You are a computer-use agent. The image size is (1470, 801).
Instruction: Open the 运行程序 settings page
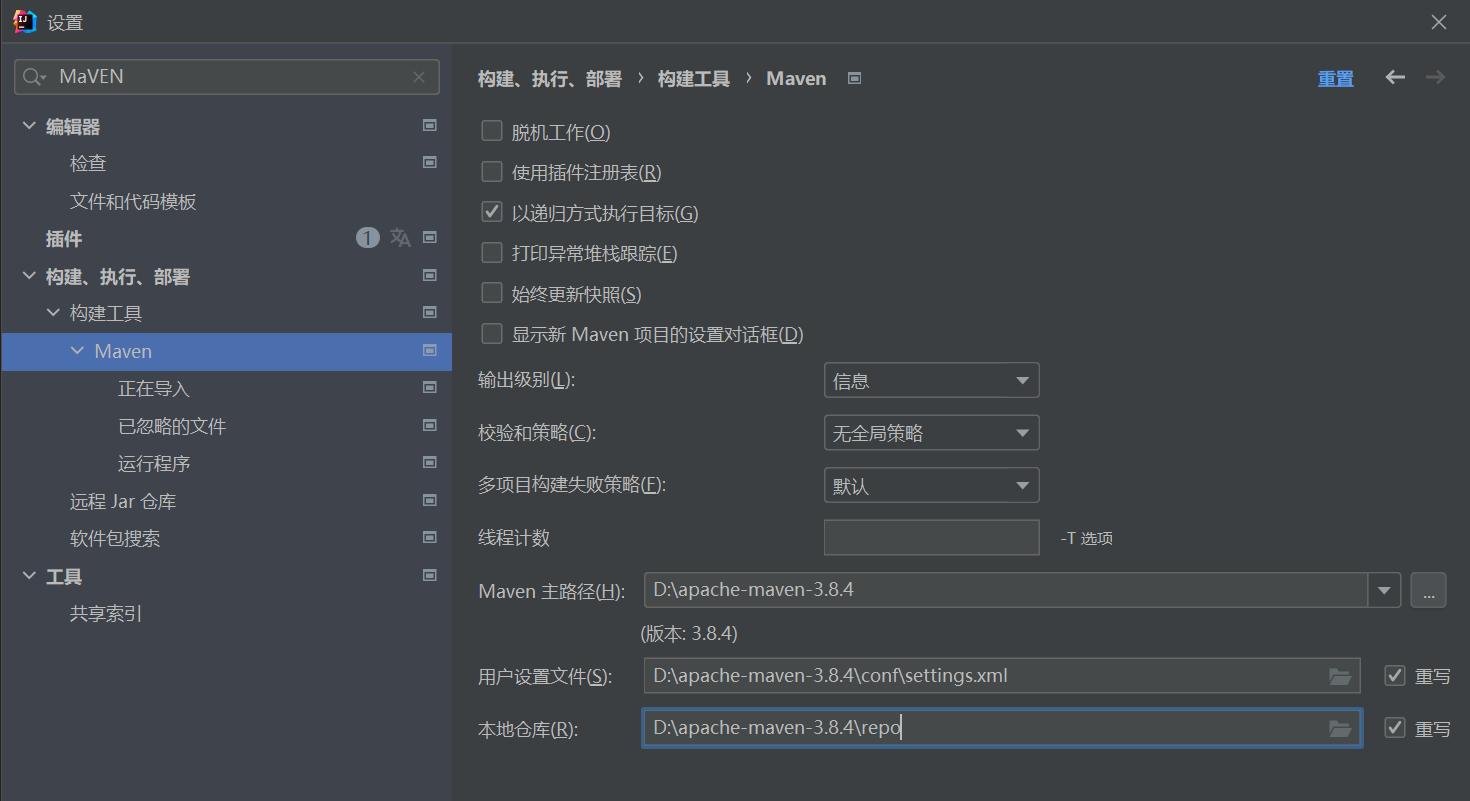pos(154,464)
